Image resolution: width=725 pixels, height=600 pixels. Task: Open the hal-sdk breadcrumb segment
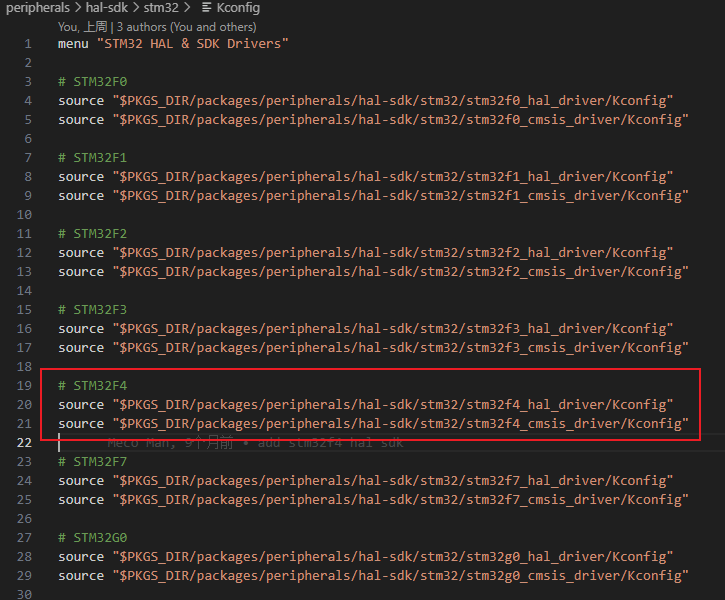(107, 8)
